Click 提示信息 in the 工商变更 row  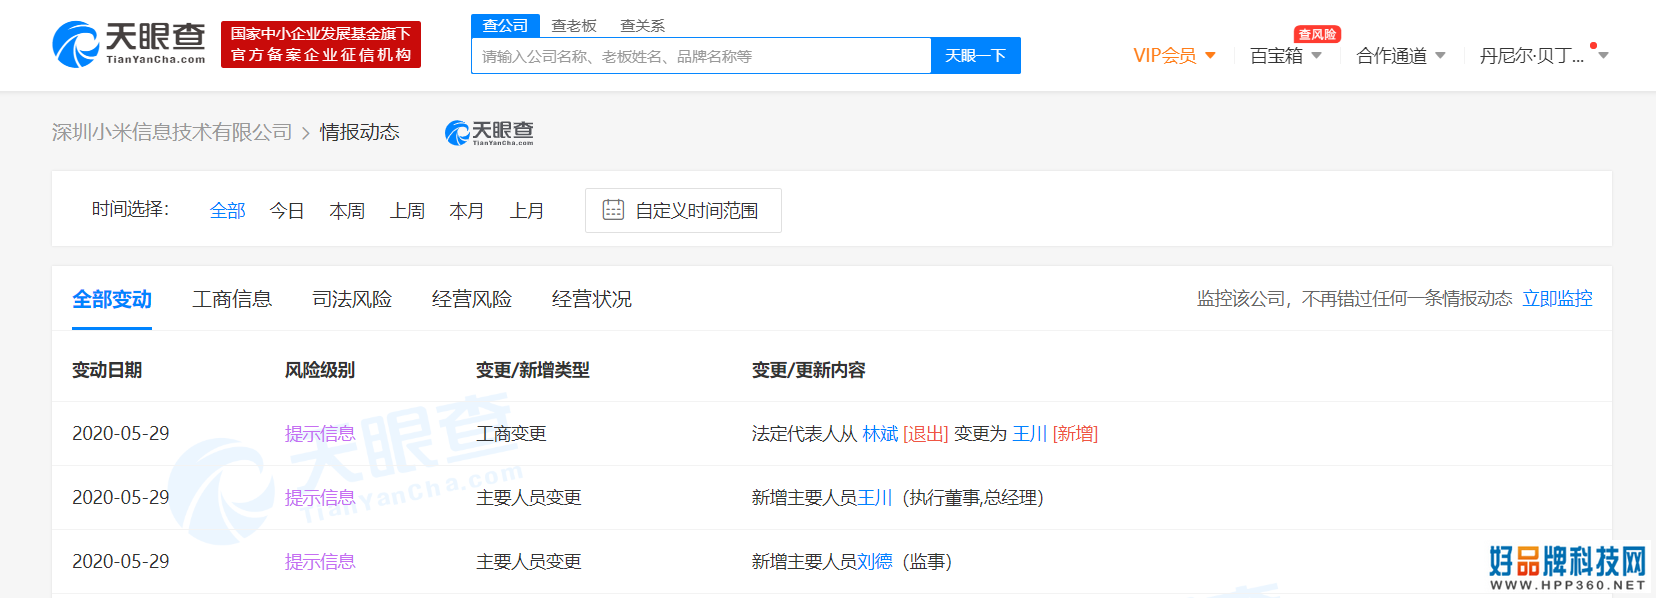click(320, 433)
